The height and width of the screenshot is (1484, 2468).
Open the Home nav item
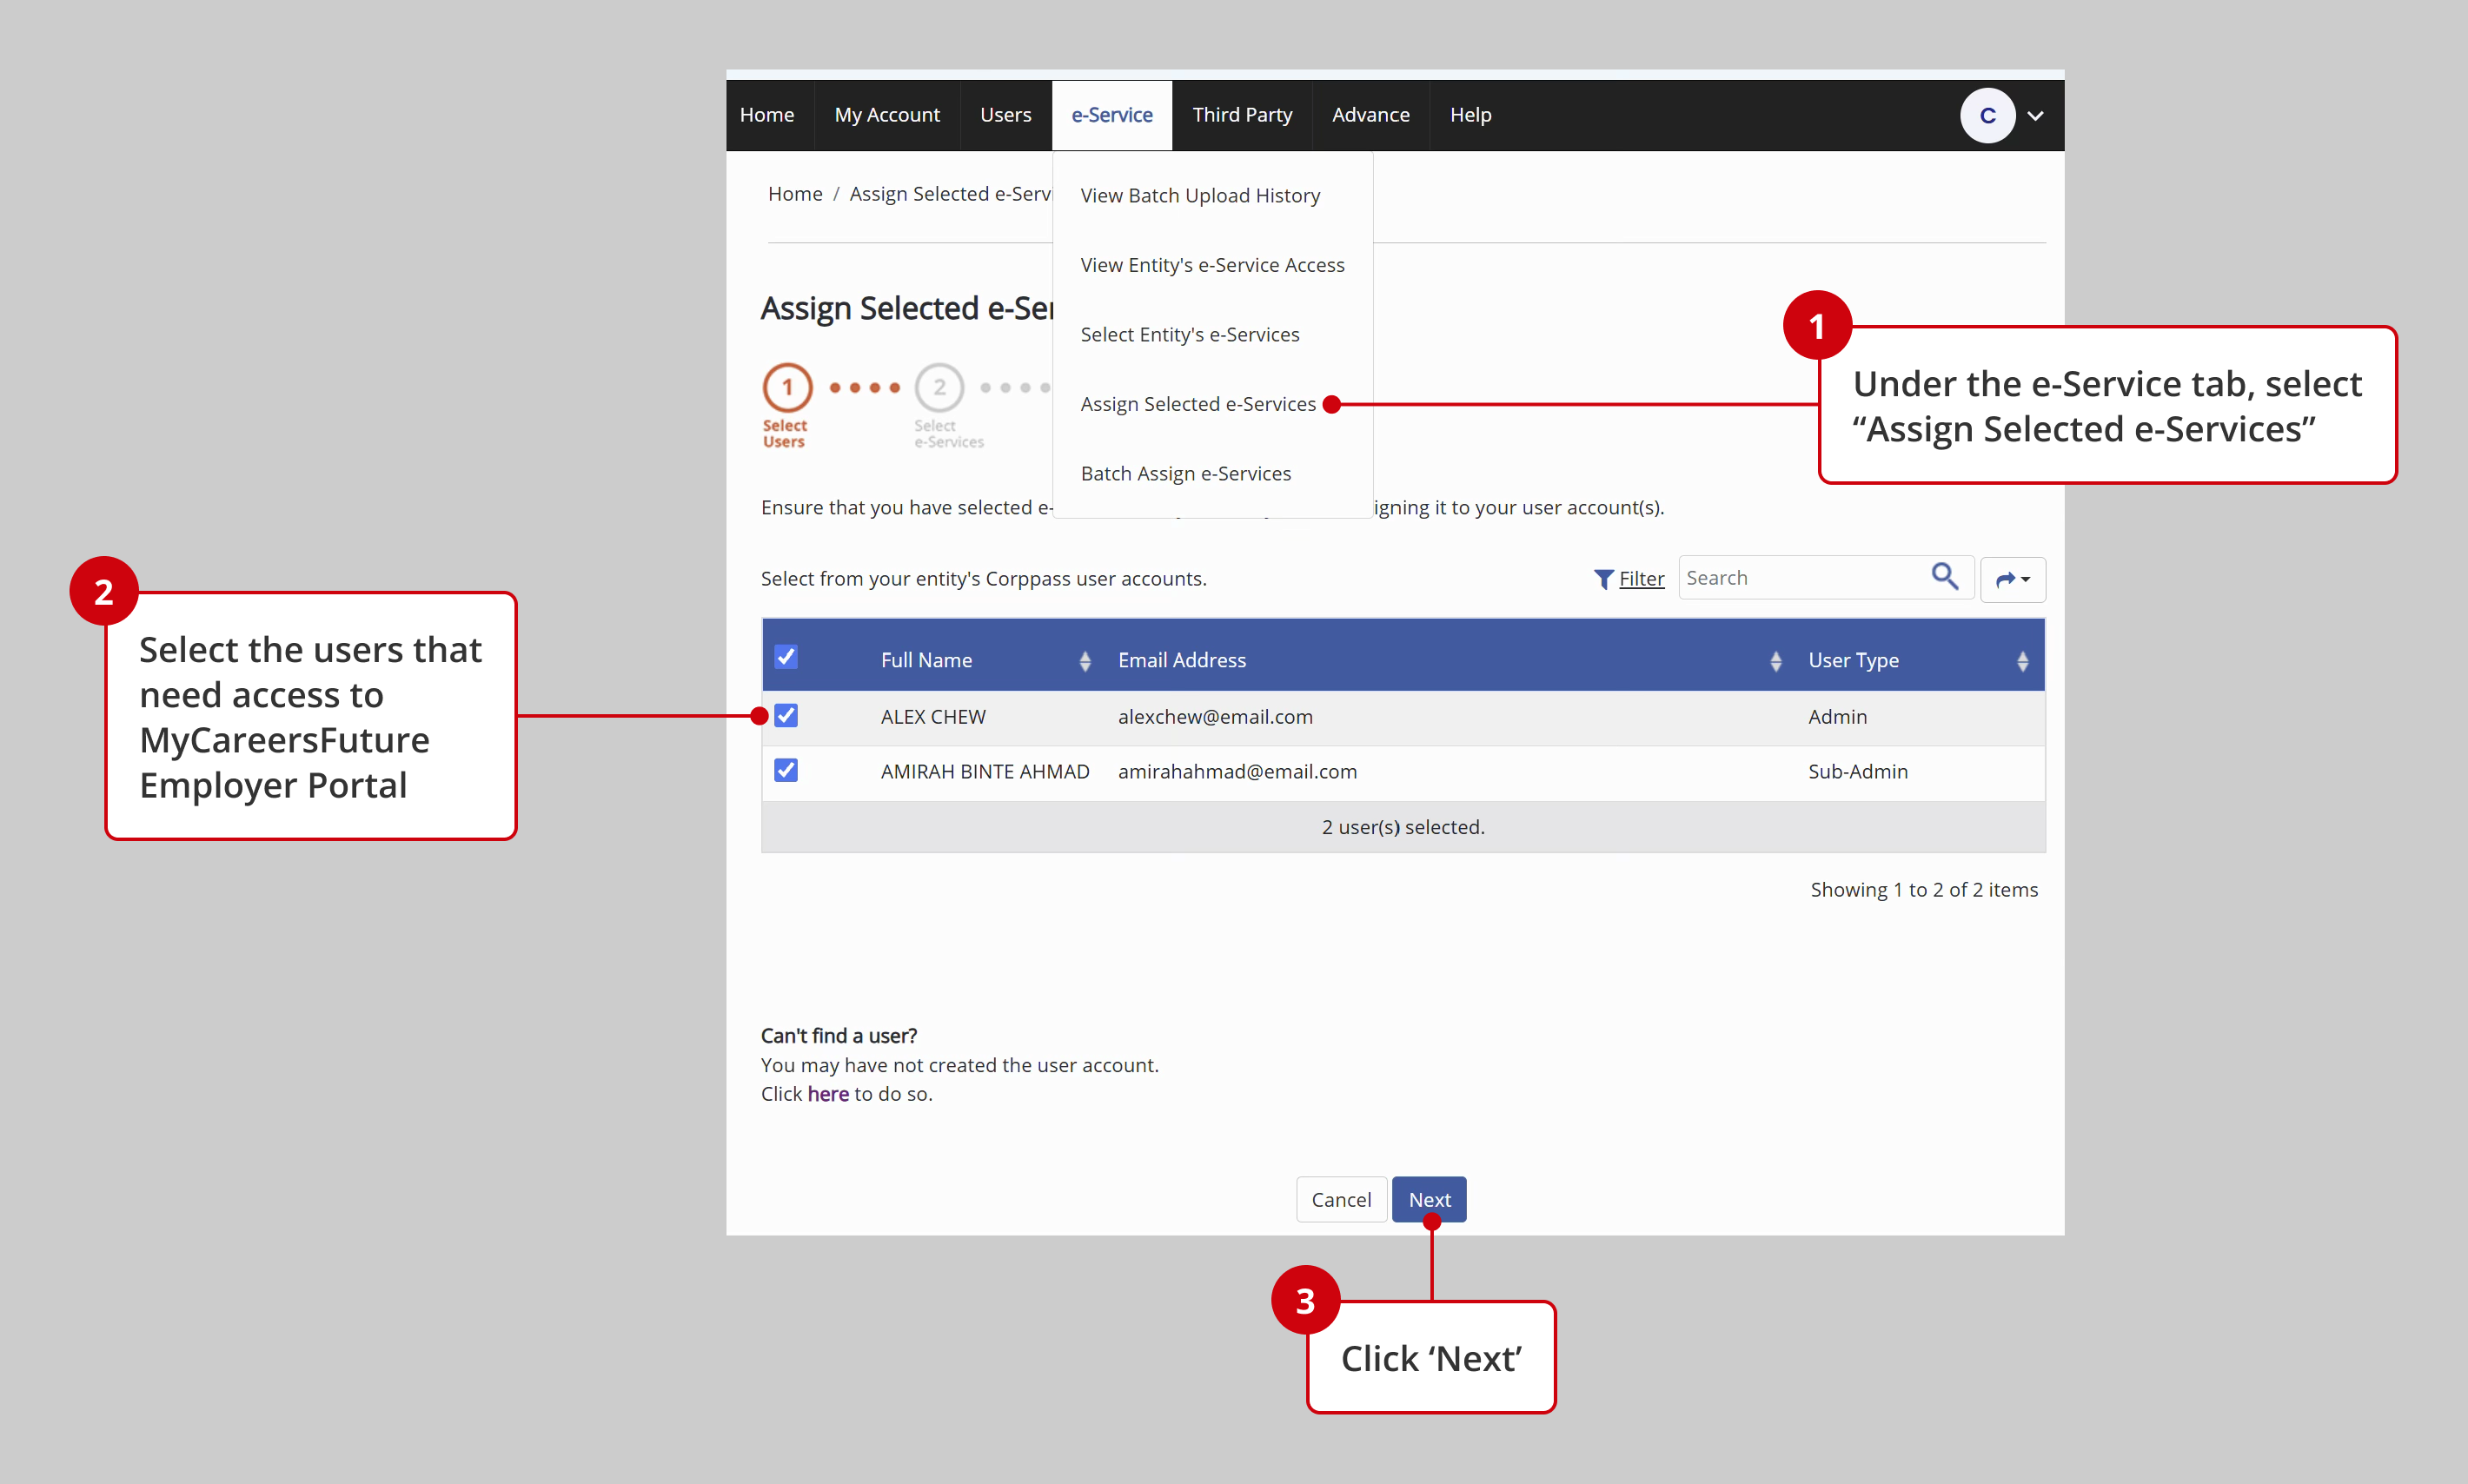coord(767,115)
